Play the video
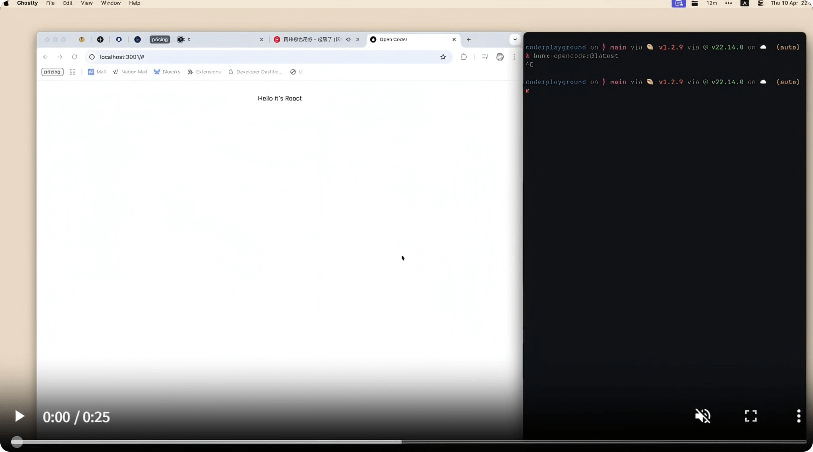The height and width of the screenshot is (452, 813). tap(18, 416)
